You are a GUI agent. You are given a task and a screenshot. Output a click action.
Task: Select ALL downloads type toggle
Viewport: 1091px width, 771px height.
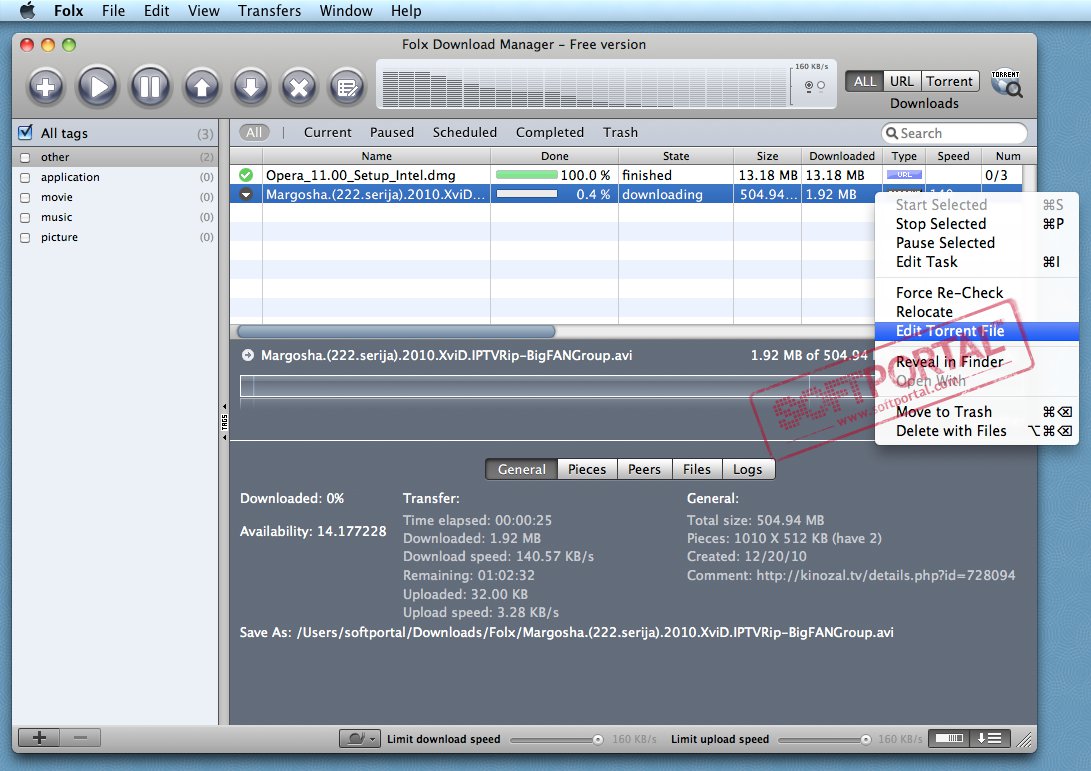pyautogui.click(x=864, y=81)
